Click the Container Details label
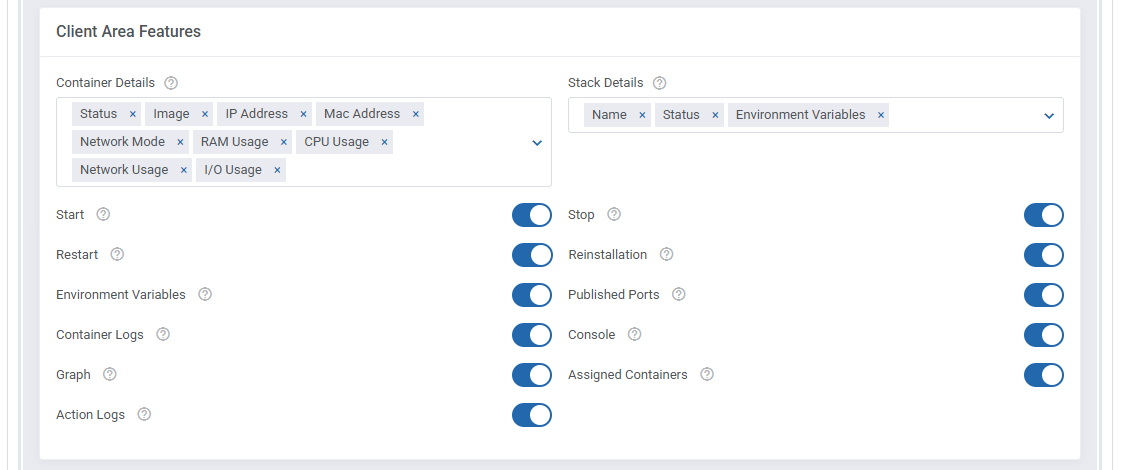The width and height of the screenshot is (1121, 470). point(105,83)
